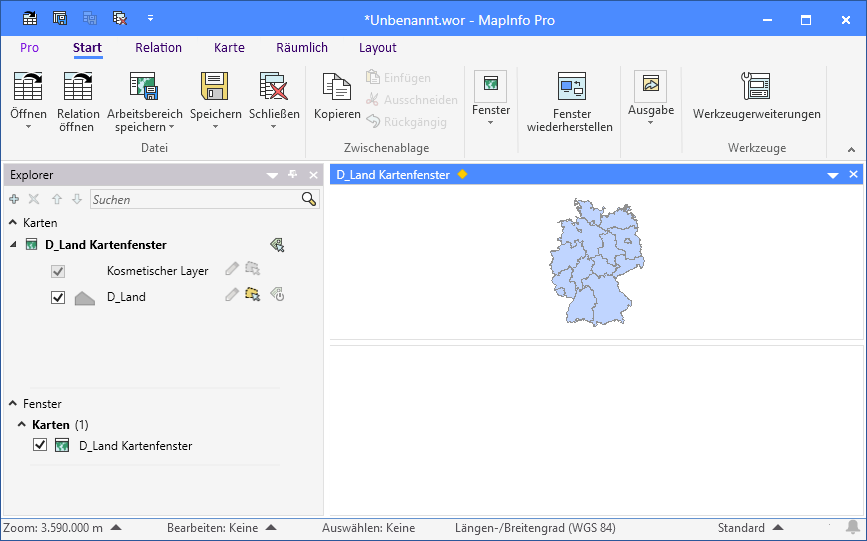Close the Explorer panel
Image resolution: width=867 pixels, height=541 pixels.
(314, 175)
